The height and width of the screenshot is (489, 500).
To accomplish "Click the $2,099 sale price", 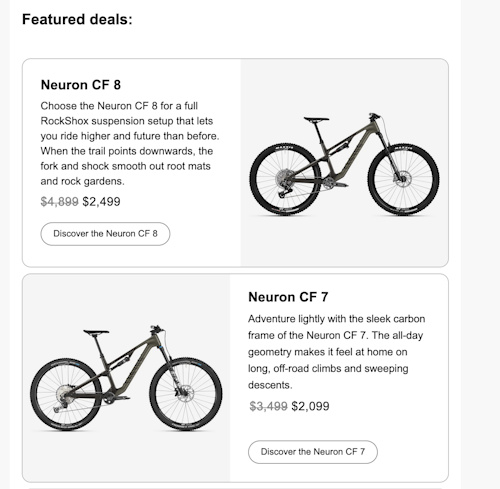I will pyautogui.click(x=310, y=406).
